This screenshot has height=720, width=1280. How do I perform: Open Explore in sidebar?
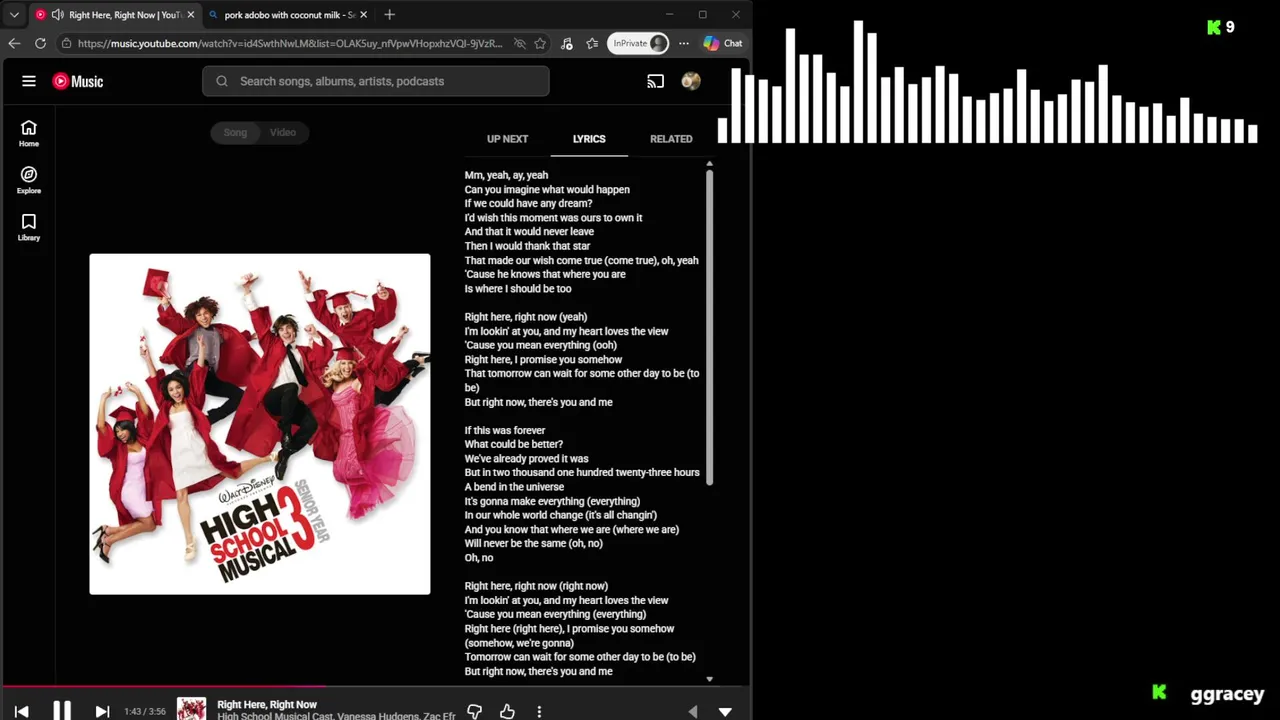pos(29,180)
